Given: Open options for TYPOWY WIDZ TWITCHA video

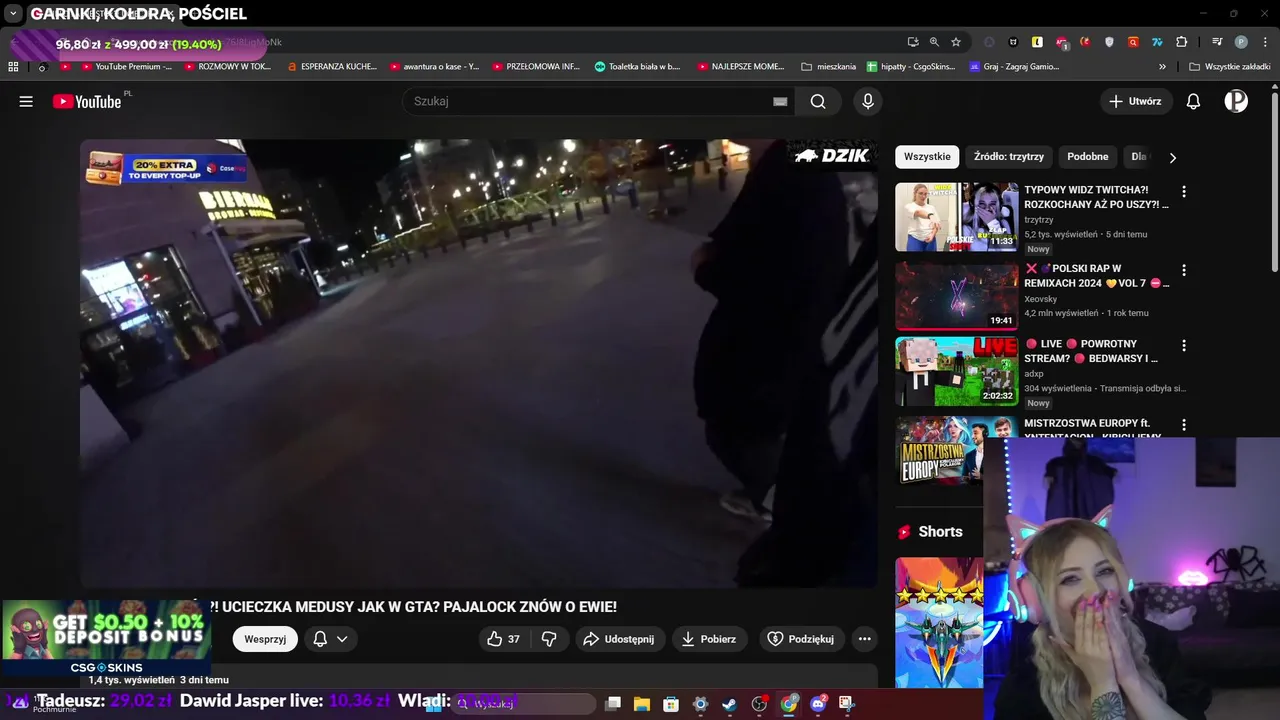Looking at the screenshot, I should [x=1184, y=191].
